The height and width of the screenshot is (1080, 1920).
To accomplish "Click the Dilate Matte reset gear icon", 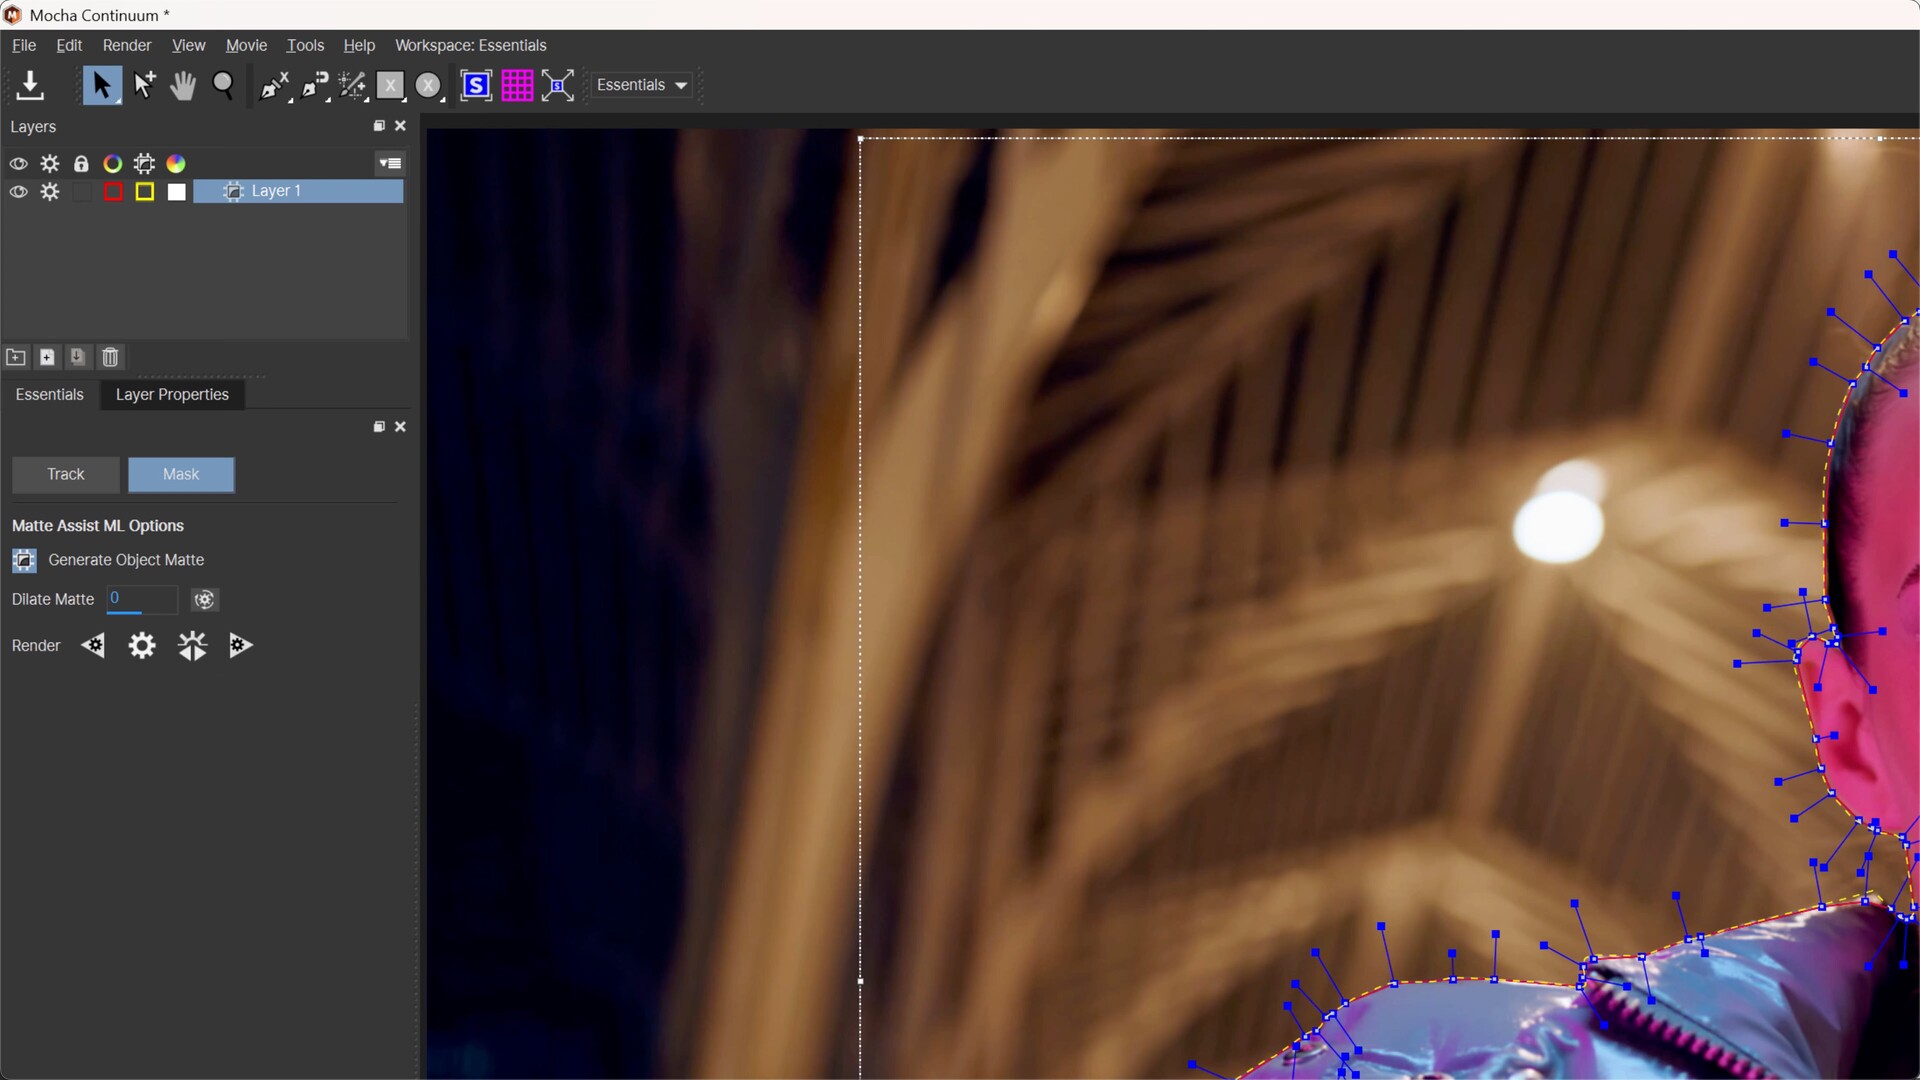I will click(204, 599).
